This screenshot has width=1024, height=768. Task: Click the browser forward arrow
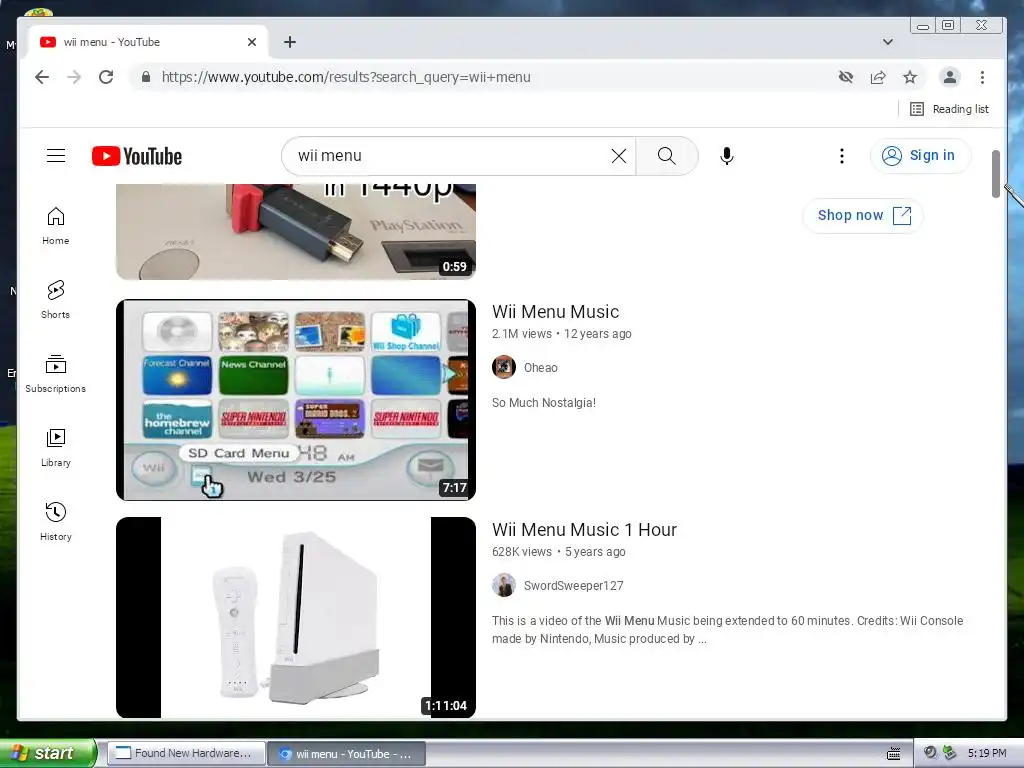click(74, 77)
